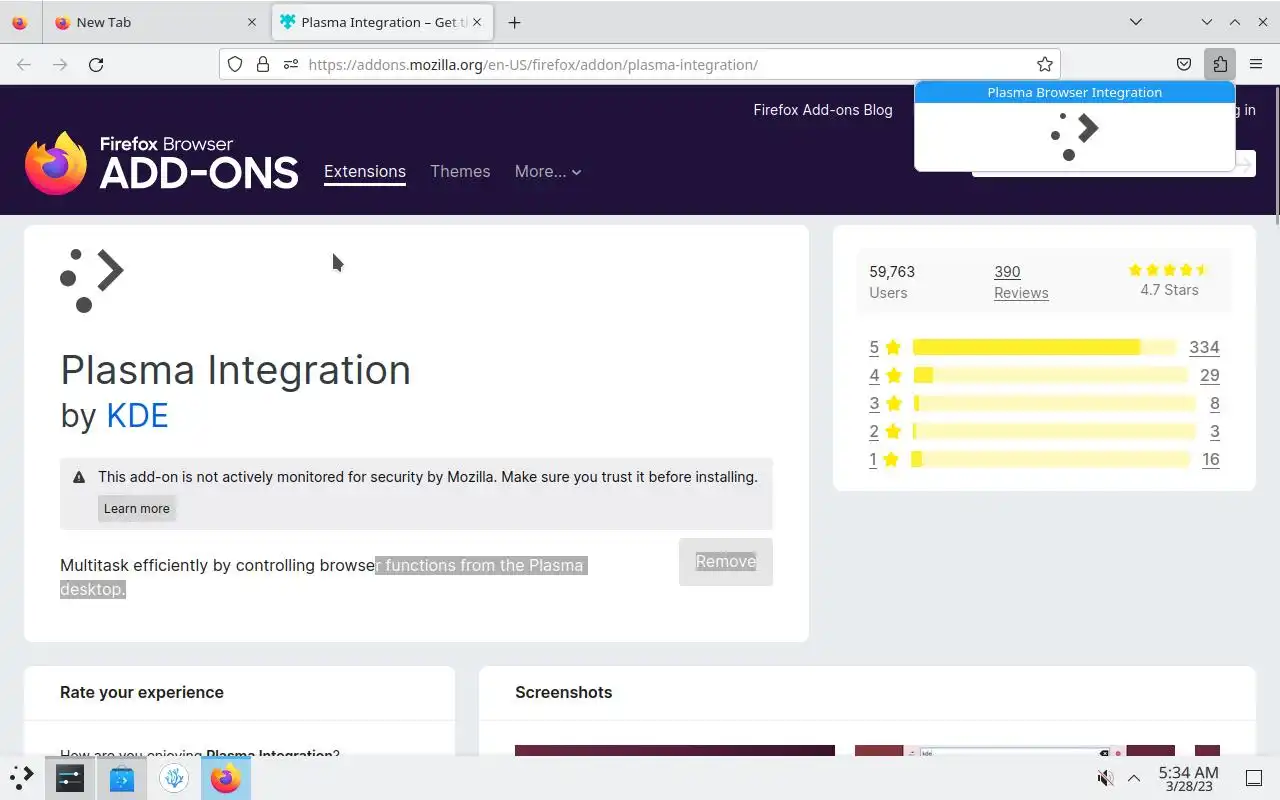Switch to the Firefox taskbar entry
Image resolution: width=1280 pixels, height=800 pixels.
pyautogui.click(x=226, y=778)
